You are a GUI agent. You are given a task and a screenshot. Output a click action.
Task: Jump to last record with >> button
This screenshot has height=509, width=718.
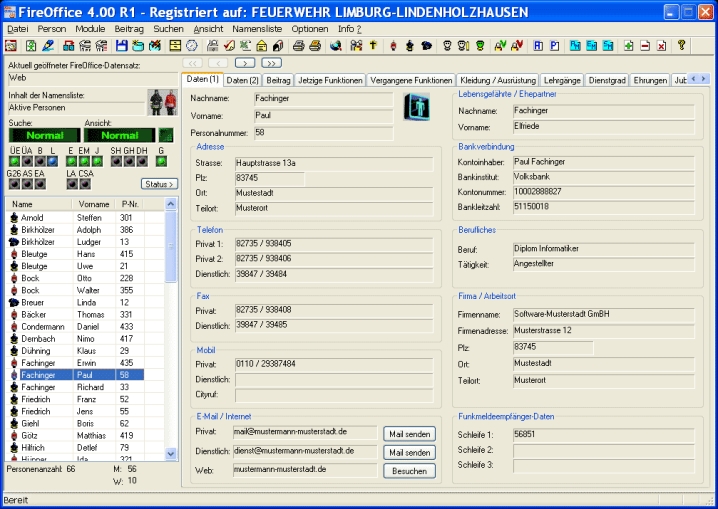271,63
